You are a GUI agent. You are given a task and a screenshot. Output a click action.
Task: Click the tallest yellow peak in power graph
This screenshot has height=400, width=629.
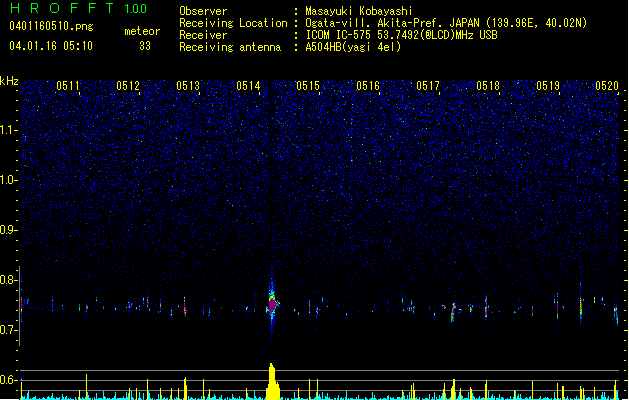pos(272,381)
